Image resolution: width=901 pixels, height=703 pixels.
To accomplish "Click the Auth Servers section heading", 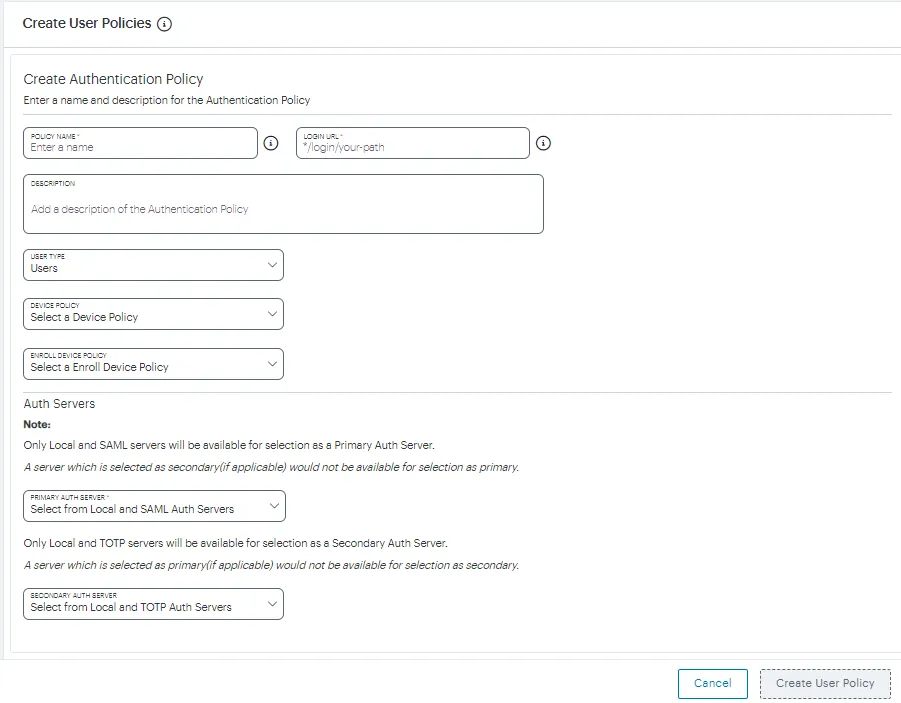I will (59, 404).
